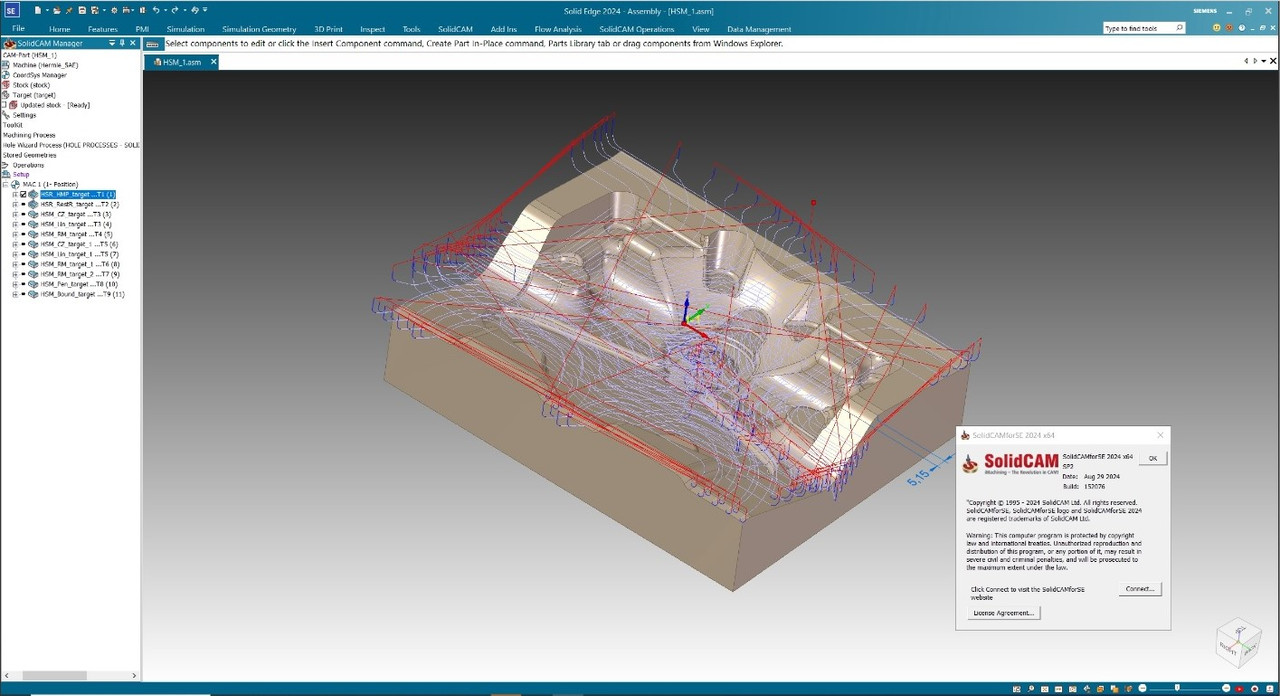Click the Redo arrow in quick access toolbar
The height and width of the screenshot is (696, 1280).
pyautogui.click(x=175, y=10)
